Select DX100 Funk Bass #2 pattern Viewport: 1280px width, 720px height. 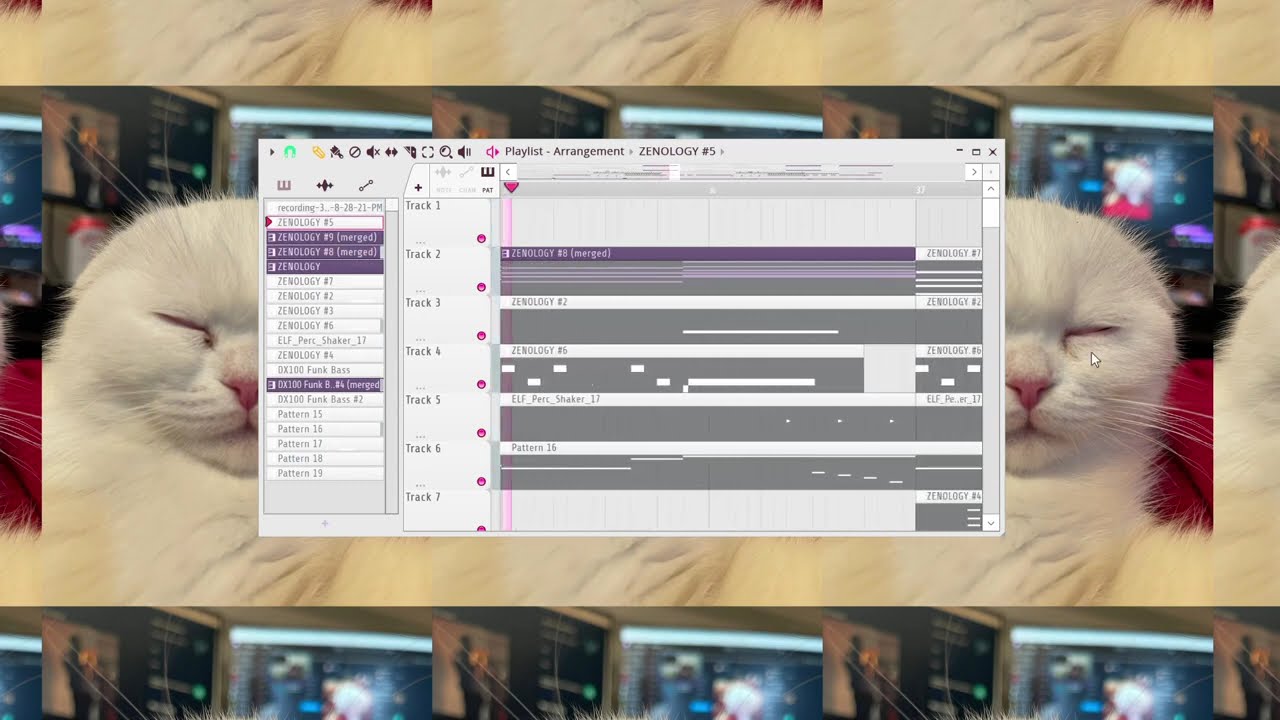tap(324, 399)
